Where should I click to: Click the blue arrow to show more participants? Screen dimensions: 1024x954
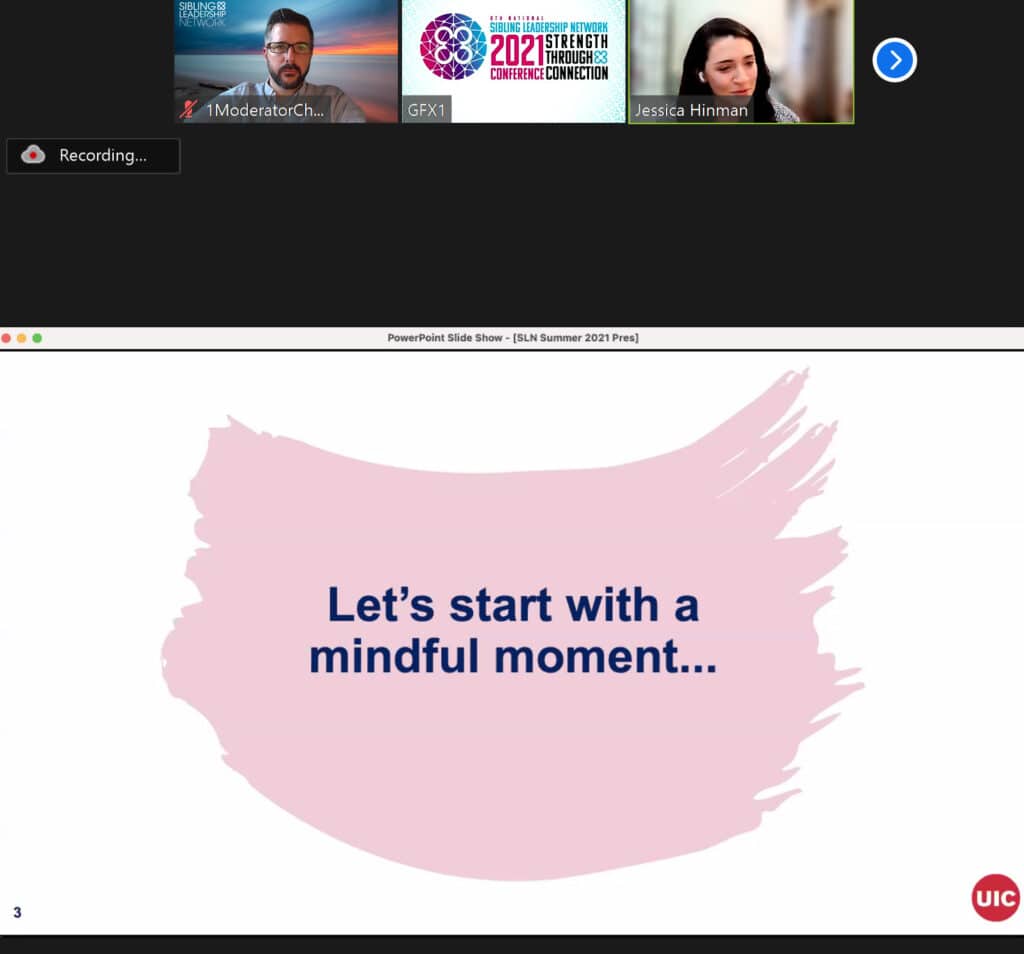[894, 60]
